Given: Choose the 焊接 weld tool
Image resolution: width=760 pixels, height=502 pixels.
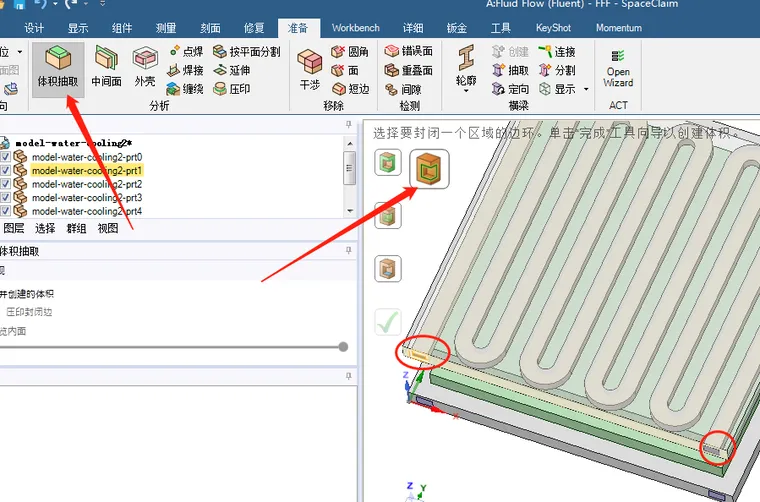Looking at the screenshot, I should click(185, 70).
